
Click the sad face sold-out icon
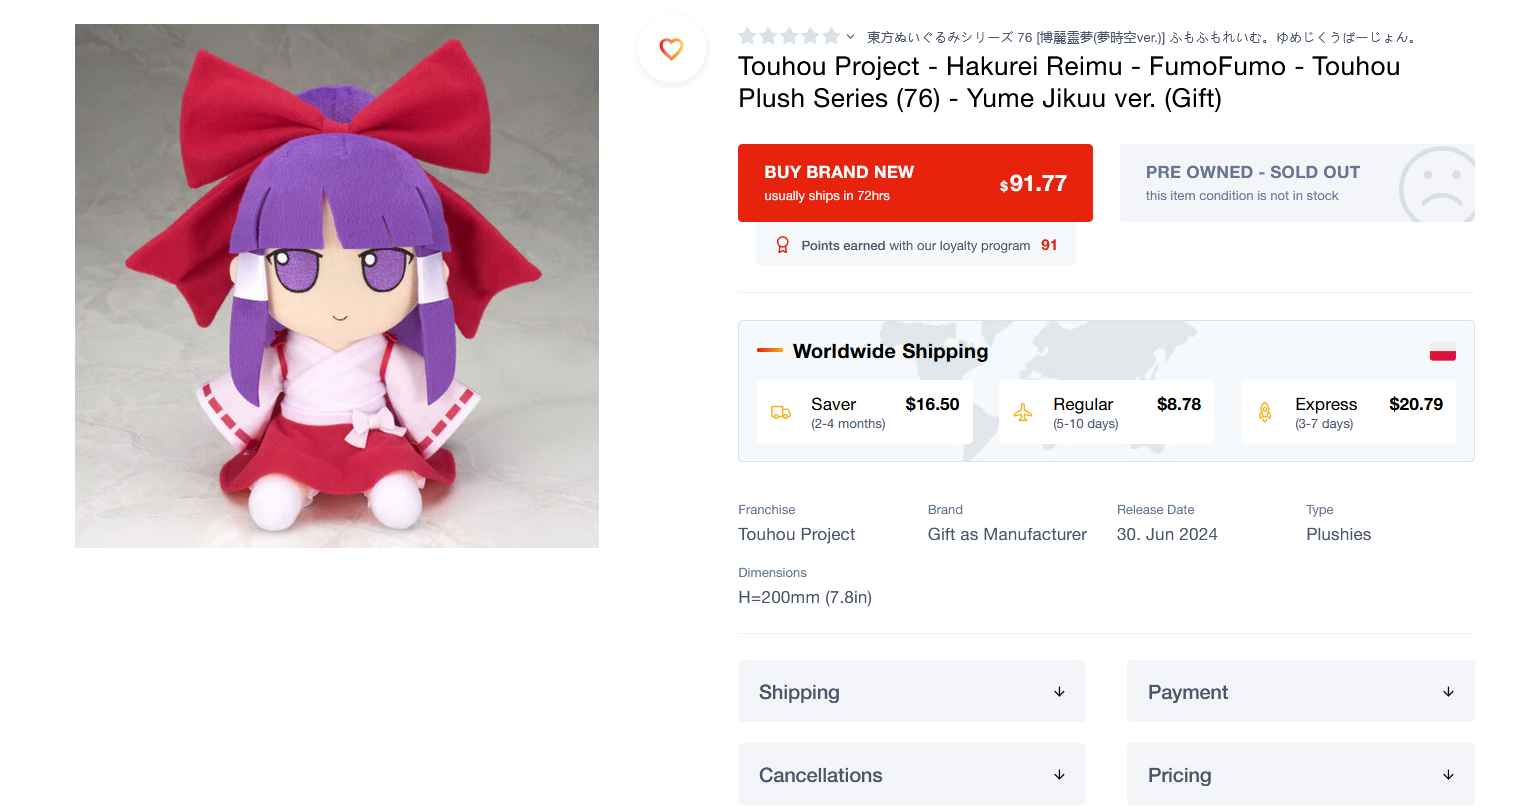click(x=1436, y=185)
